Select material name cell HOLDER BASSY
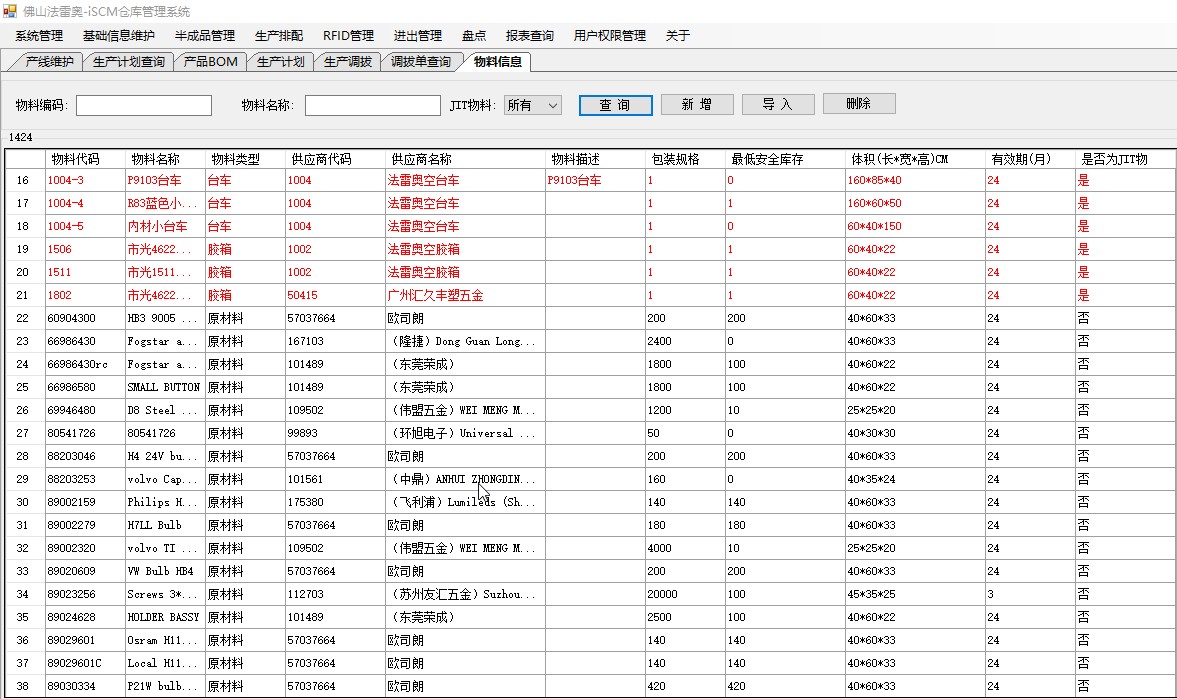 (165, 617)
